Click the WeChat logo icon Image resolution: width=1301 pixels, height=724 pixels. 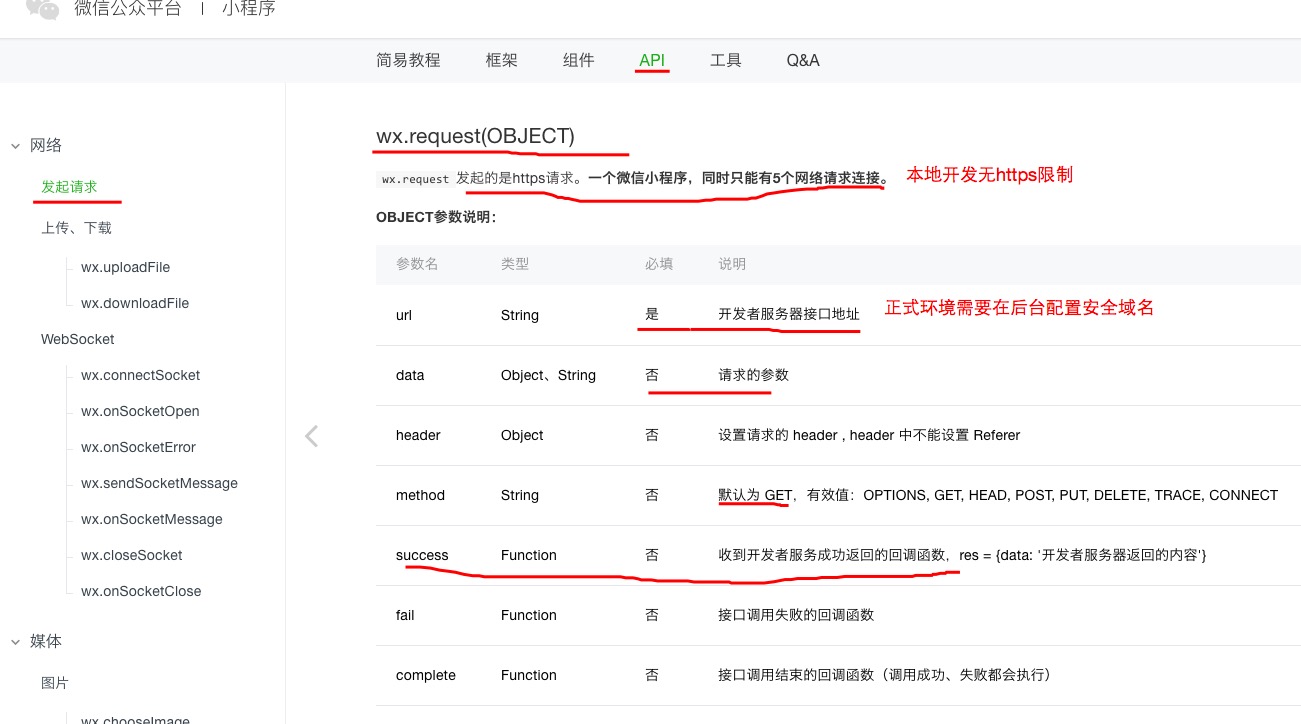point(42,9)
